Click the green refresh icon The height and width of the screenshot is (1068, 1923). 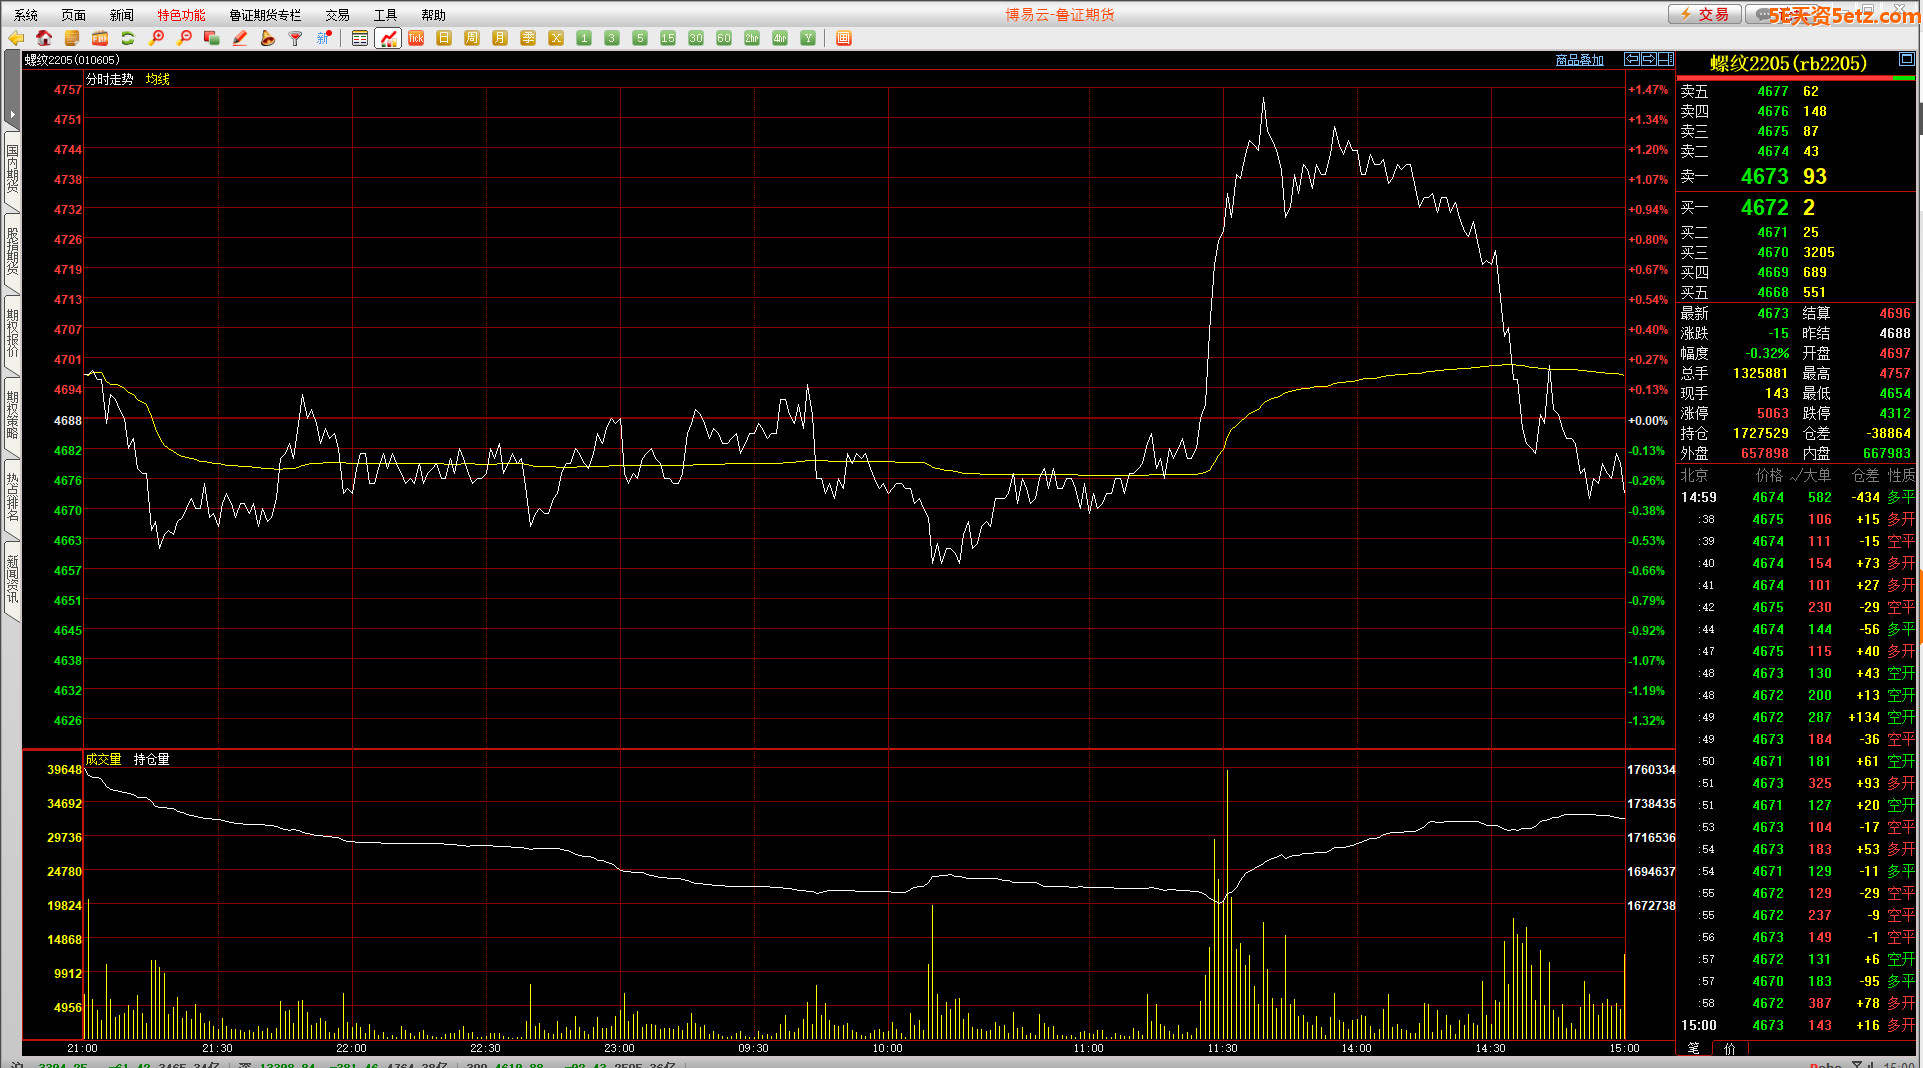128,38
